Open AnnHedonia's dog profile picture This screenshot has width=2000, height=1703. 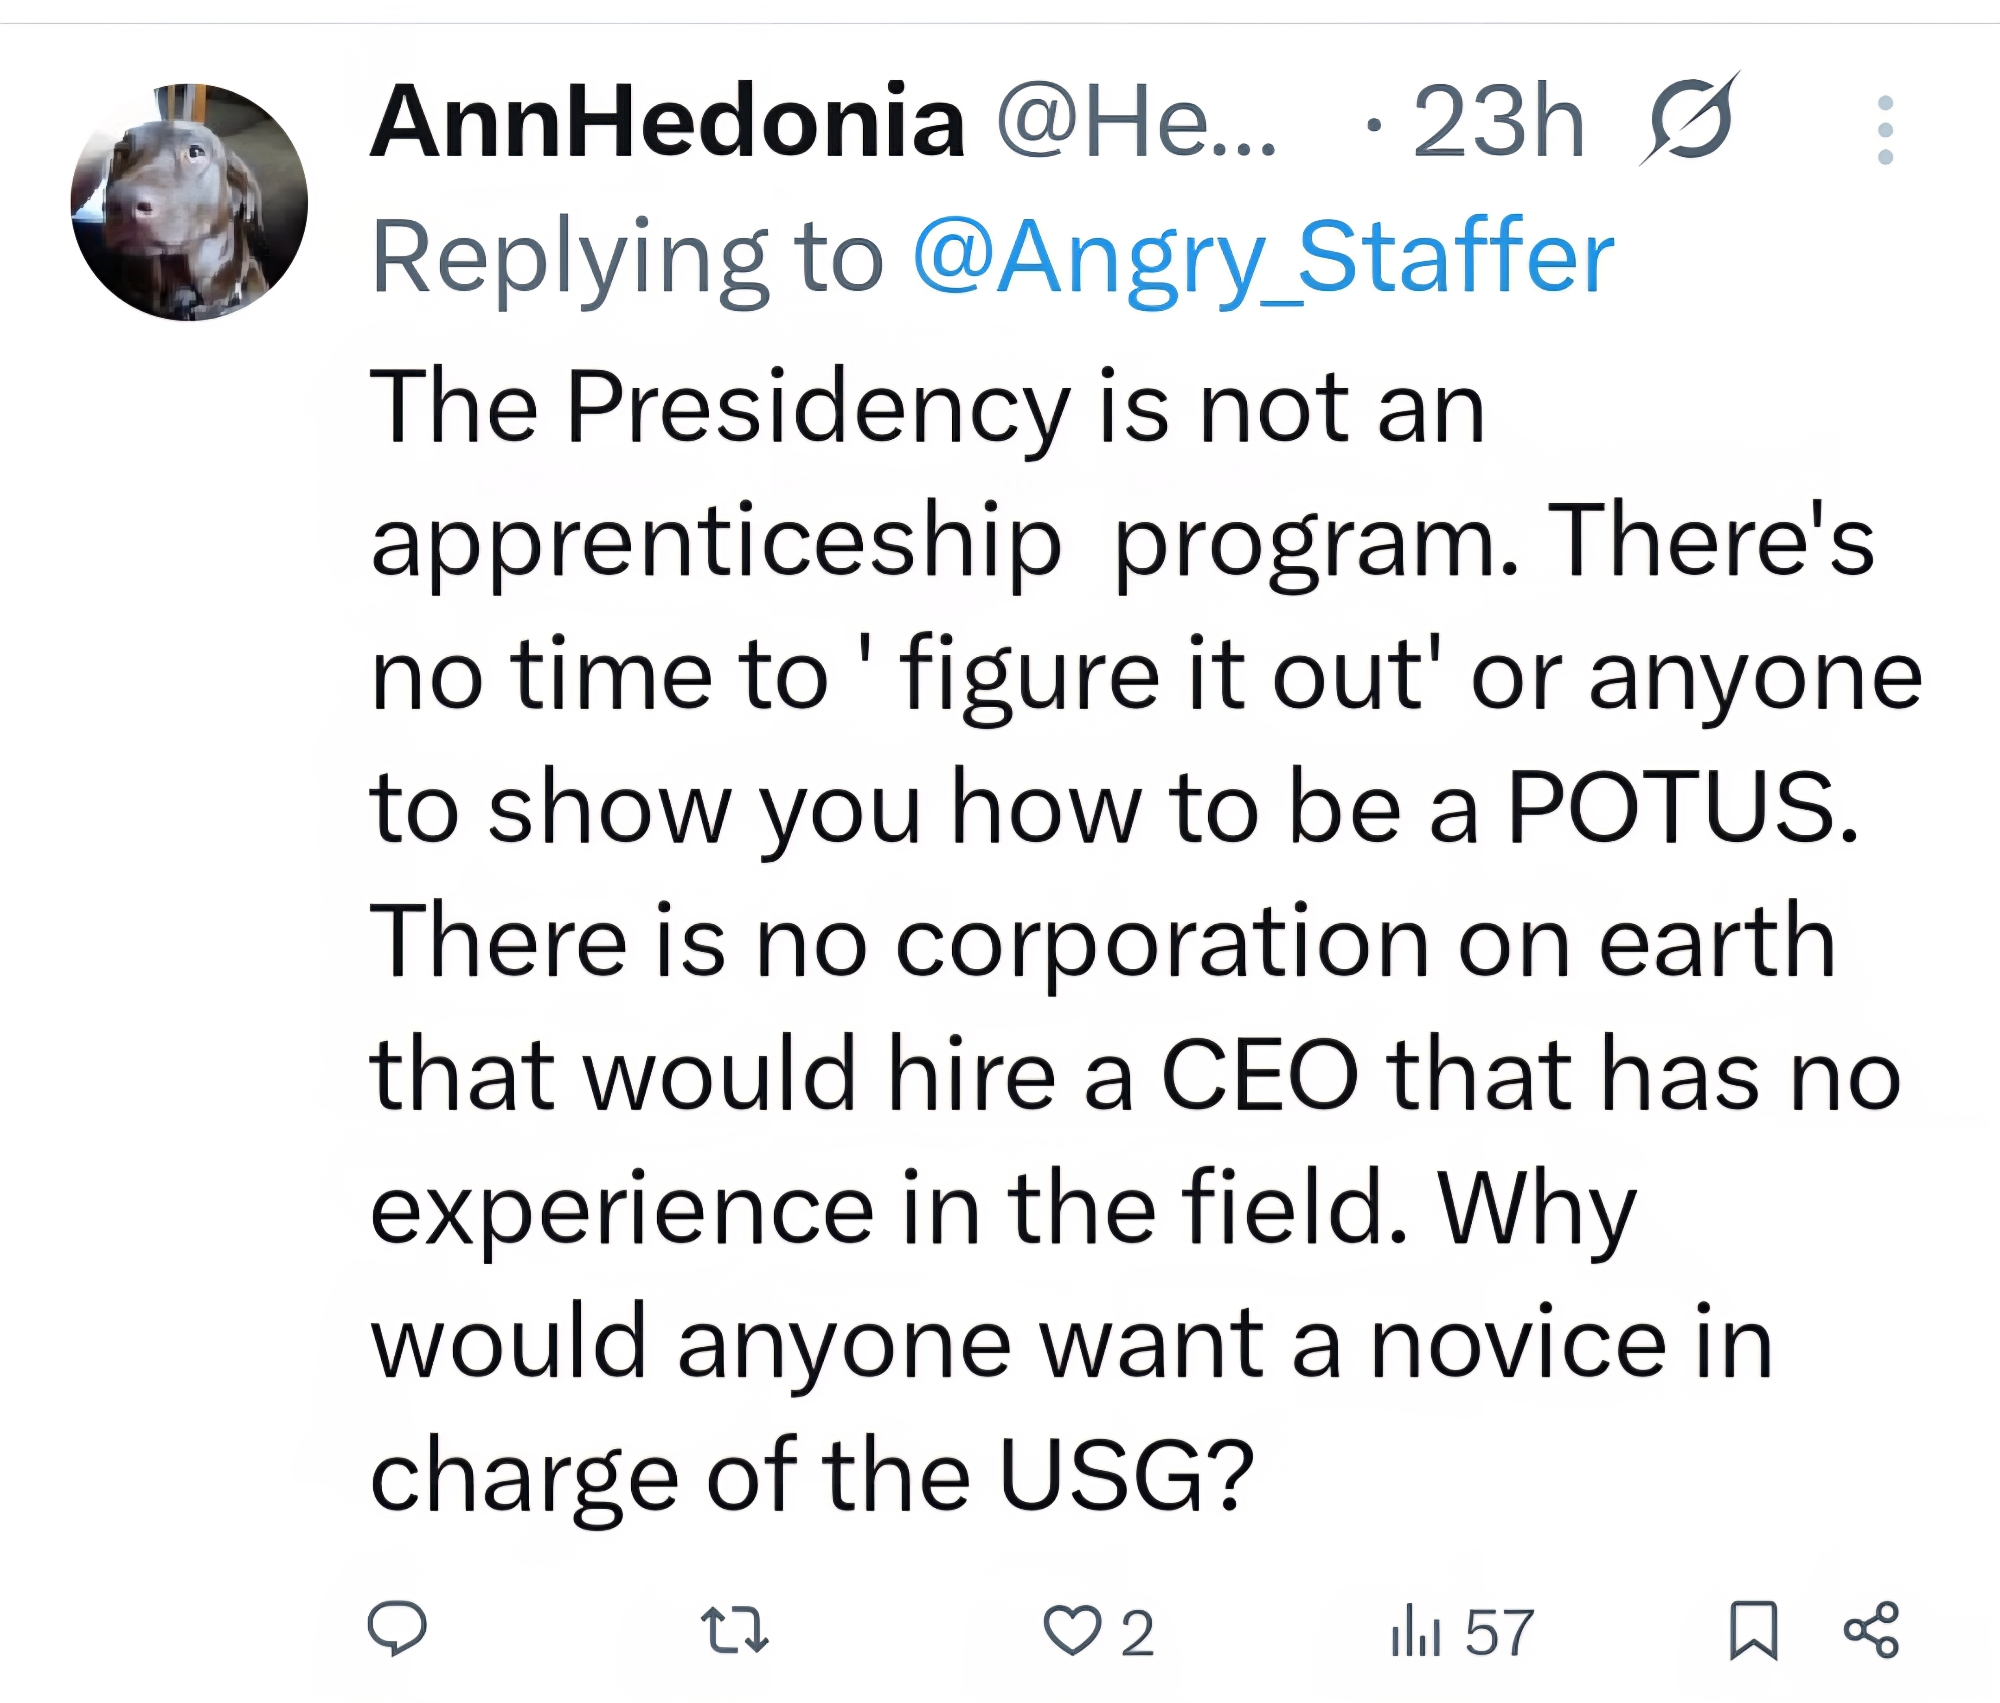coord(189,202)
